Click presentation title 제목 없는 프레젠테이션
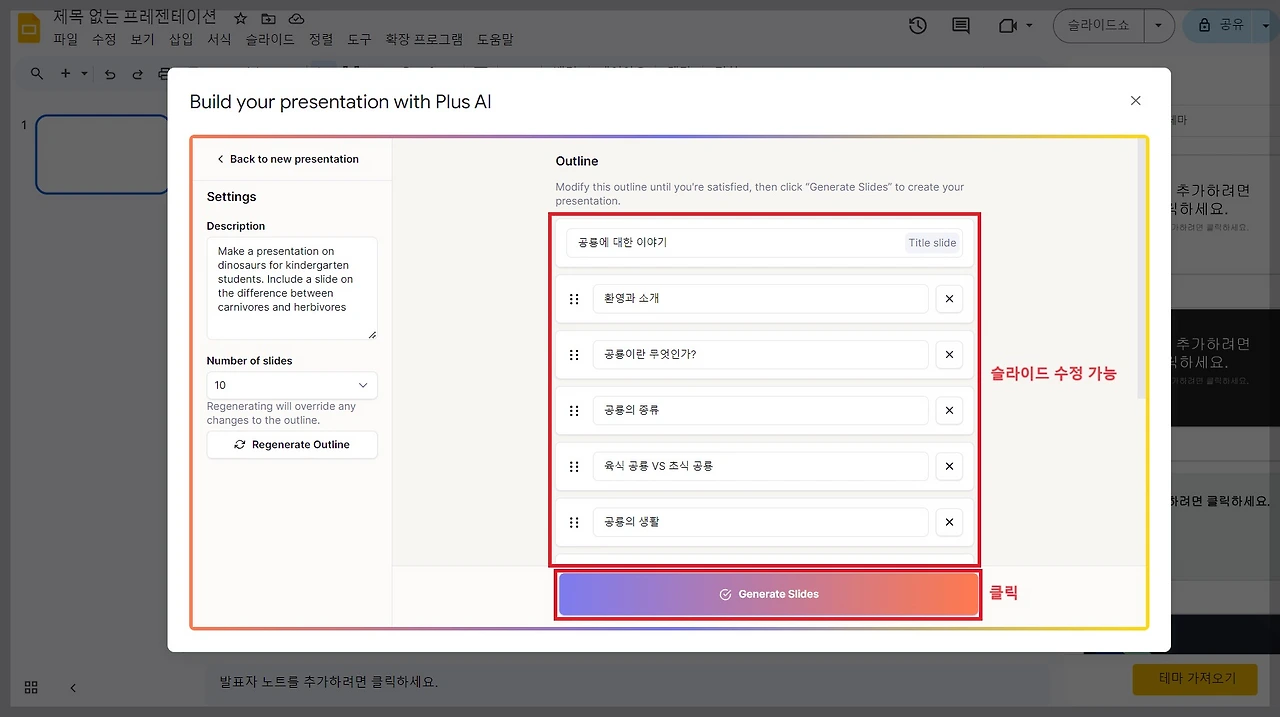 click(134, 18)
